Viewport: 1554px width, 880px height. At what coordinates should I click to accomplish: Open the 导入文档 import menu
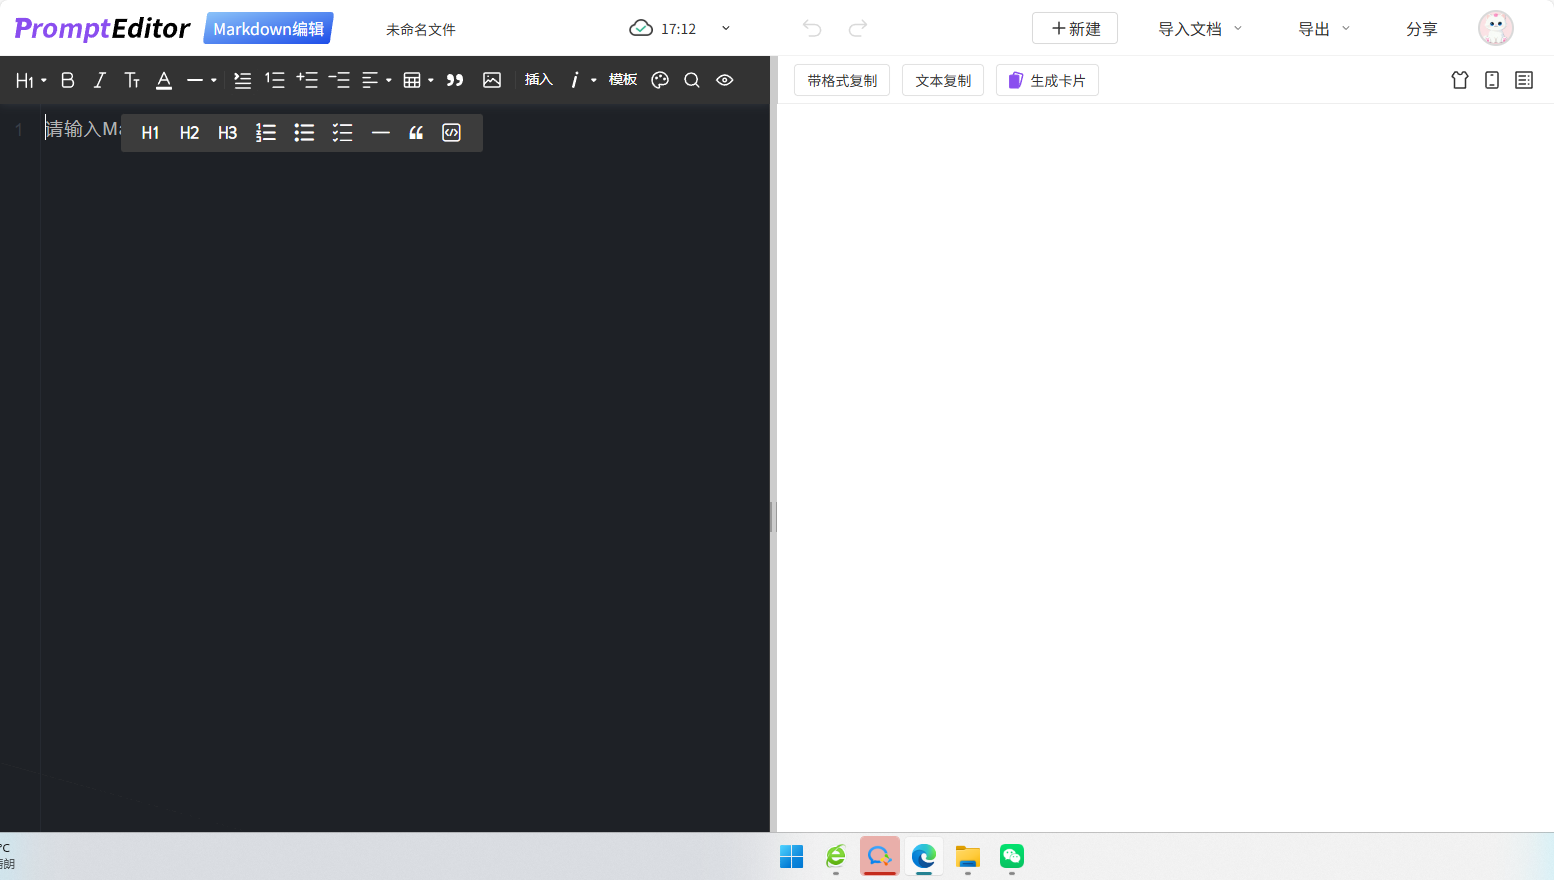coord(1200,29)
